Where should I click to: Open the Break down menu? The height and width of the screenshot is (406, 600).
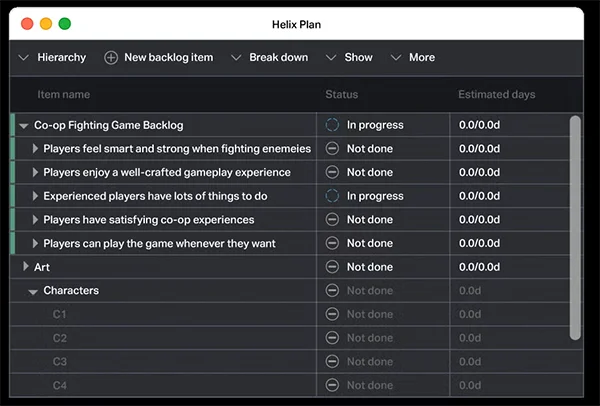click(270, 57)
